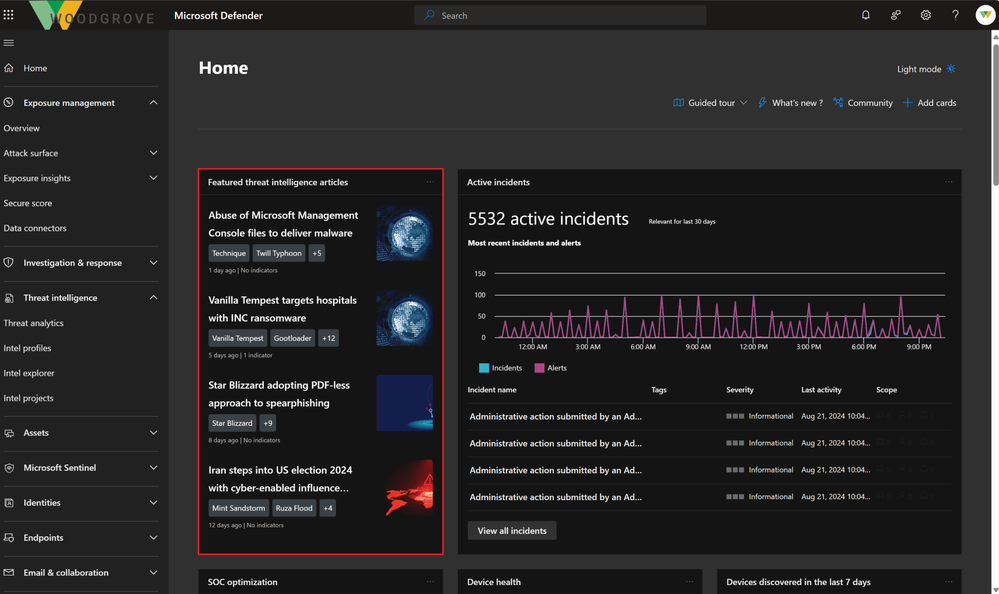Expand Investigation & response chevron
This screenshot has width=999, height=594.
[154, 262]
